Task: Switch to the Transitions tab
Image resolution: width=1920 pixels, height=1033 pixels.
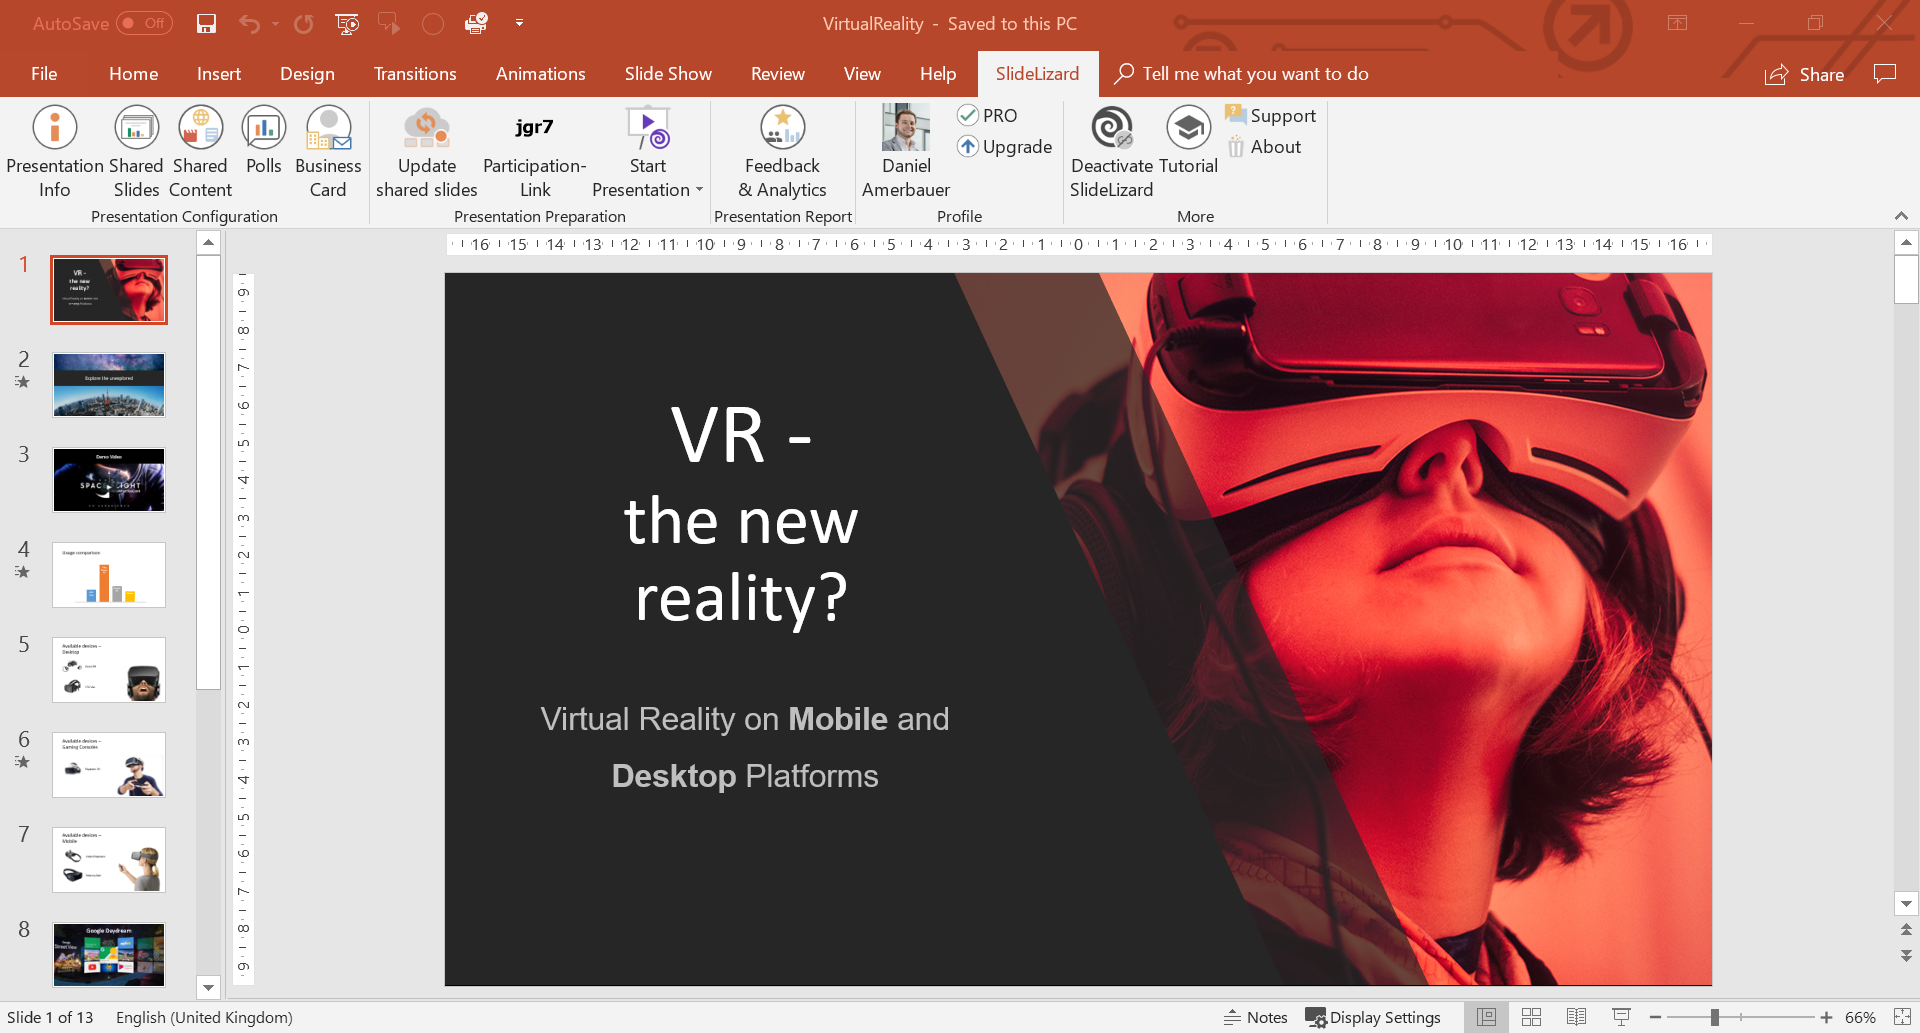Action: click(x=415, y=74)
